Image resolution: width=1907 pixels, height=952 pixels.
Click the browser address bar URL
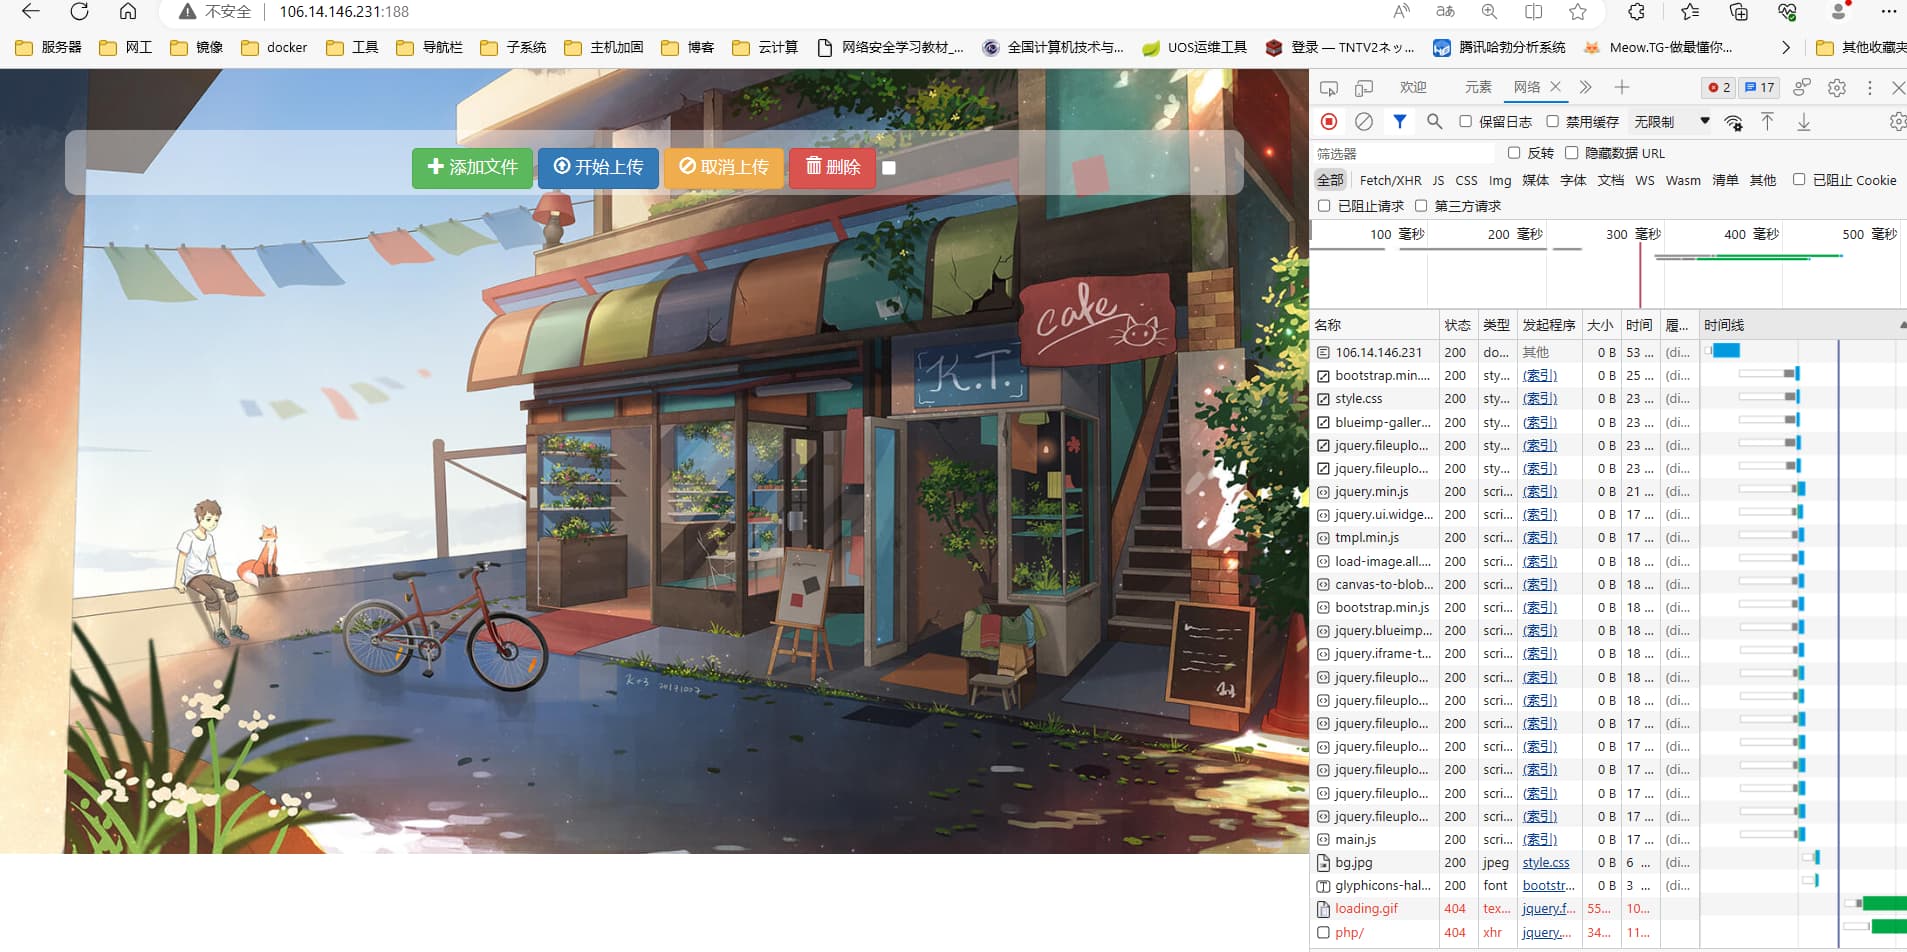point(344,12)
